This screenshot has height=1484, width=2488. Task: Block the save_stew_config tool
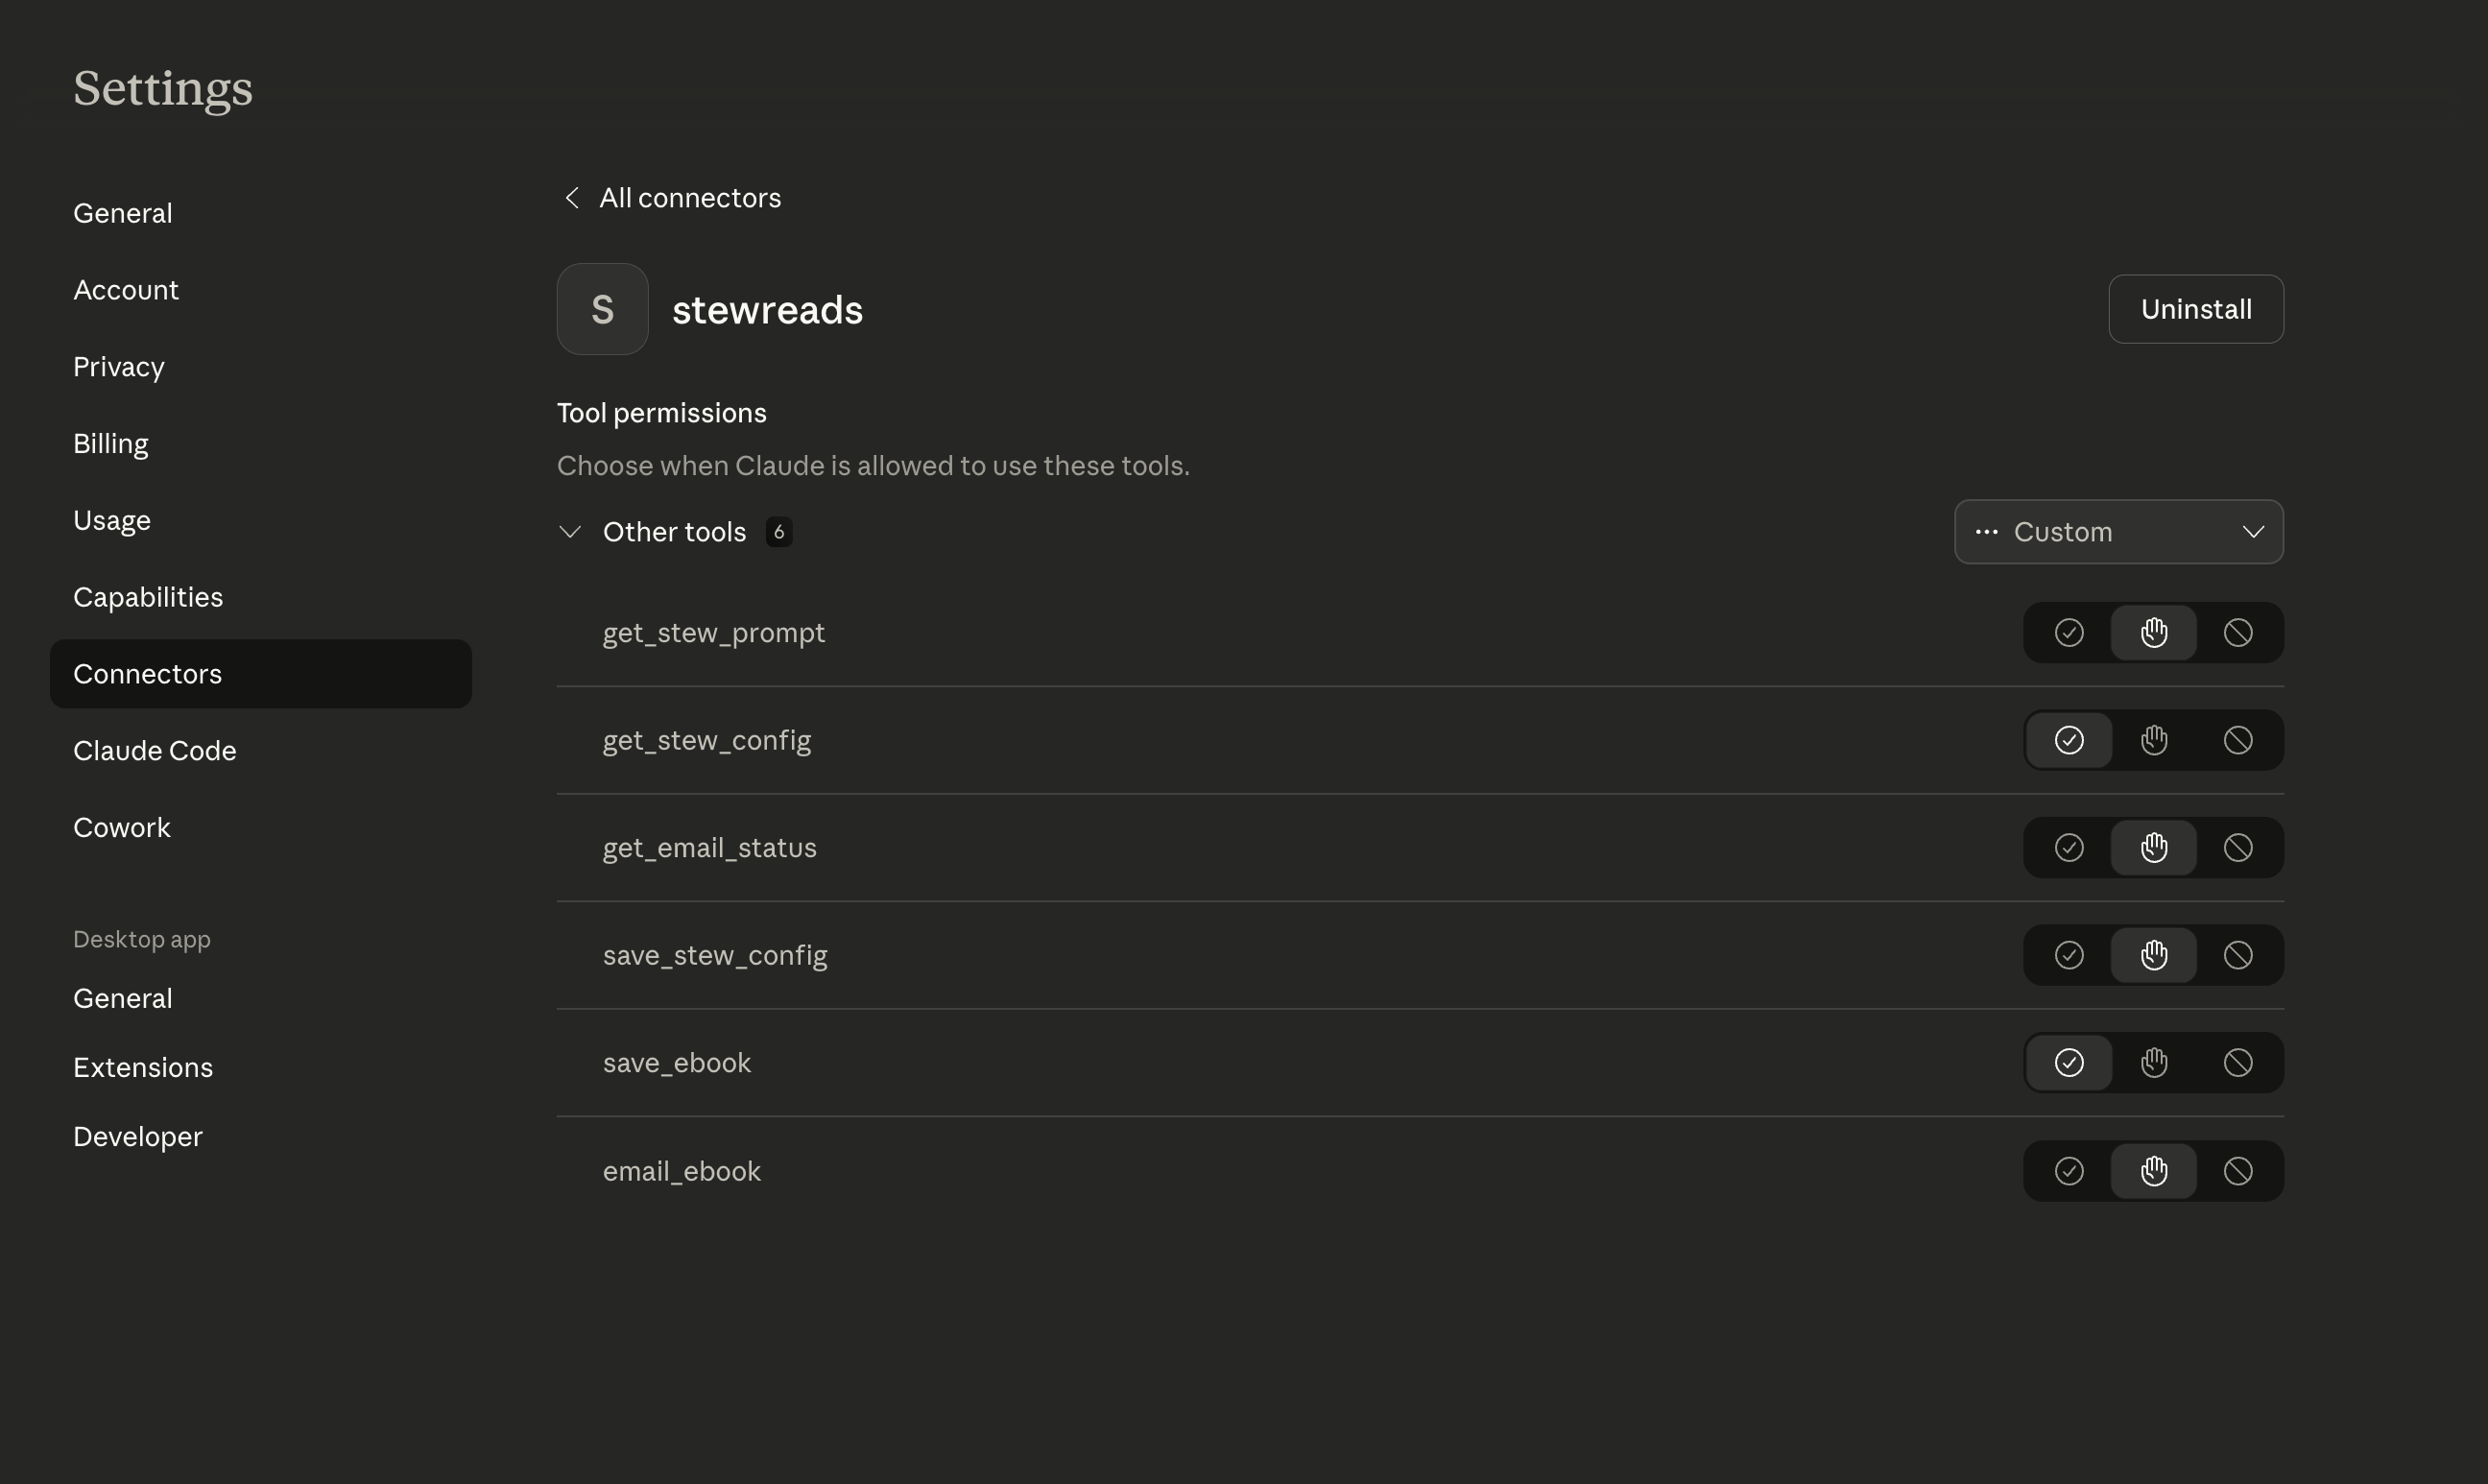2238,956
